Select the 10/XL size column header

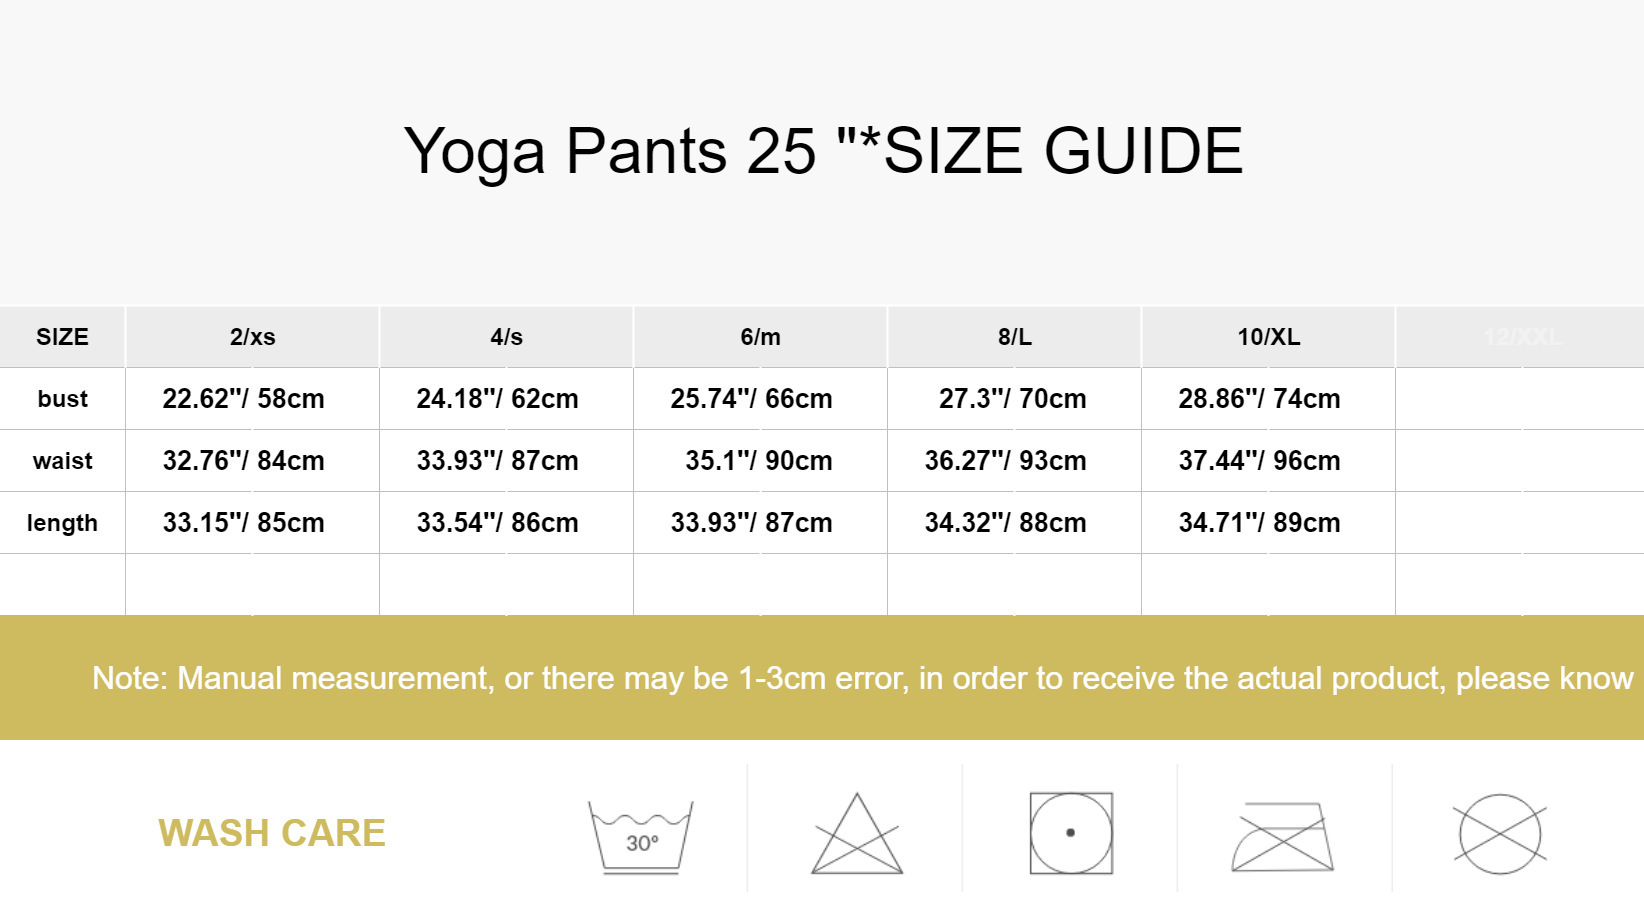(x=1269, y=337)
